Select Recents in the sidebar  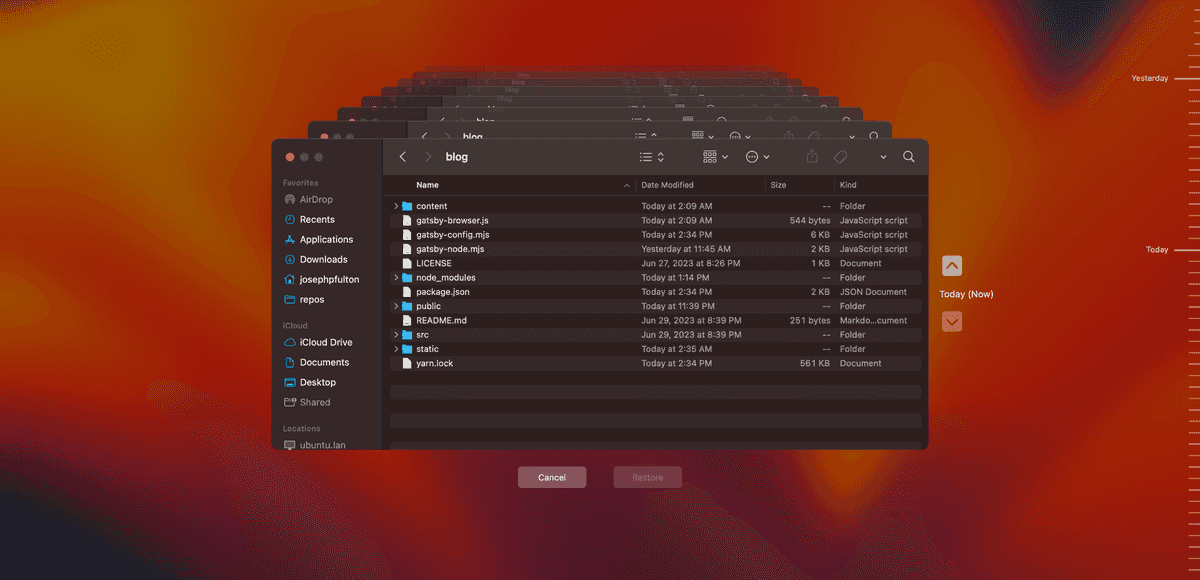pos(317,219)
